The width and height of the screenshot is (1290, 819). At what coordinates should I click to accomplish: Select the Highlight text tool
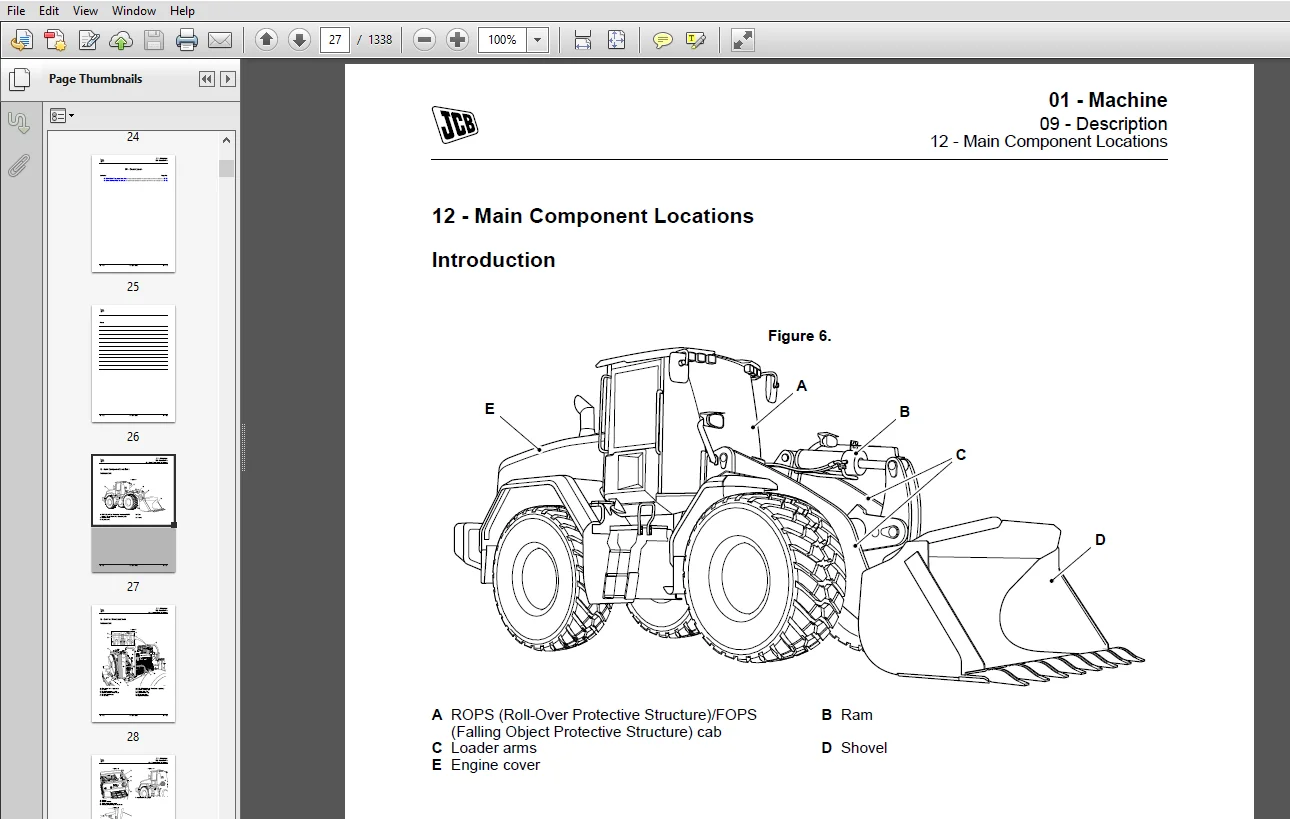(x=696, y=40)
